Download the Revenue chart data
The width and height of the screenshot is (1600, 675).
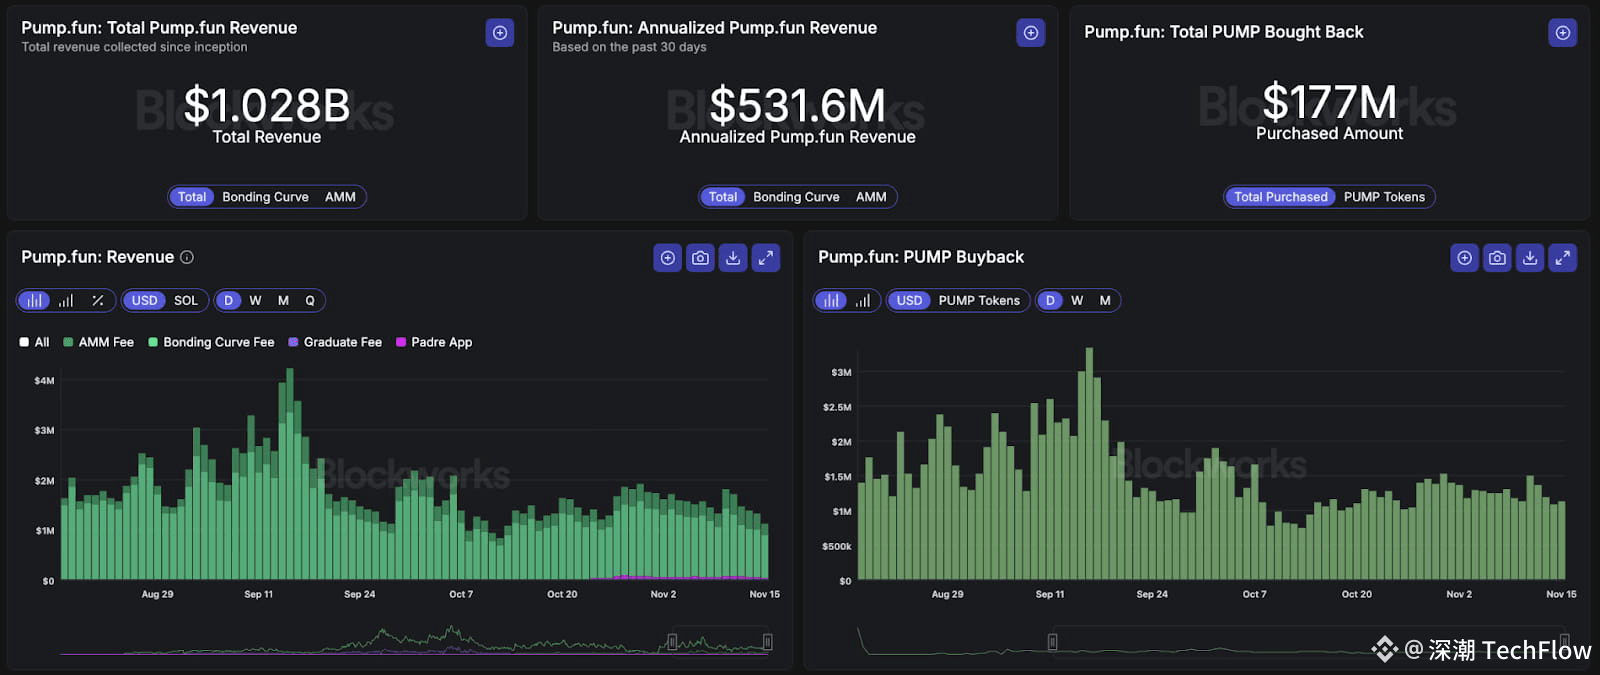[x=733, y=258]
